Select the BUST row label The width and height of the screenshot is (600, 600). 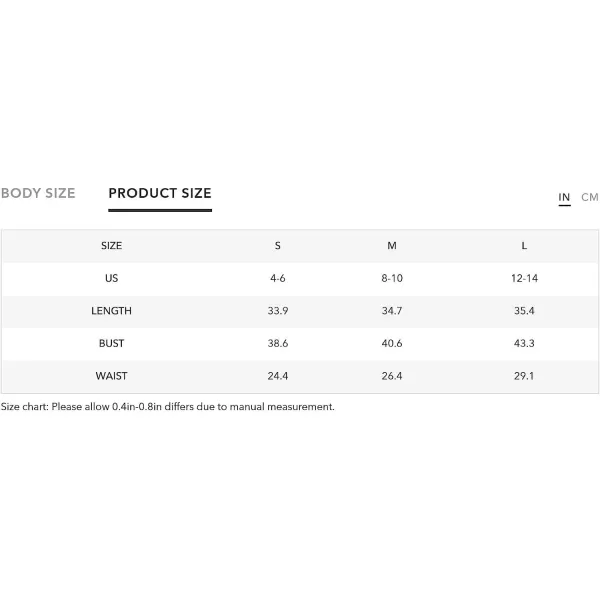(x=111, y=343)
